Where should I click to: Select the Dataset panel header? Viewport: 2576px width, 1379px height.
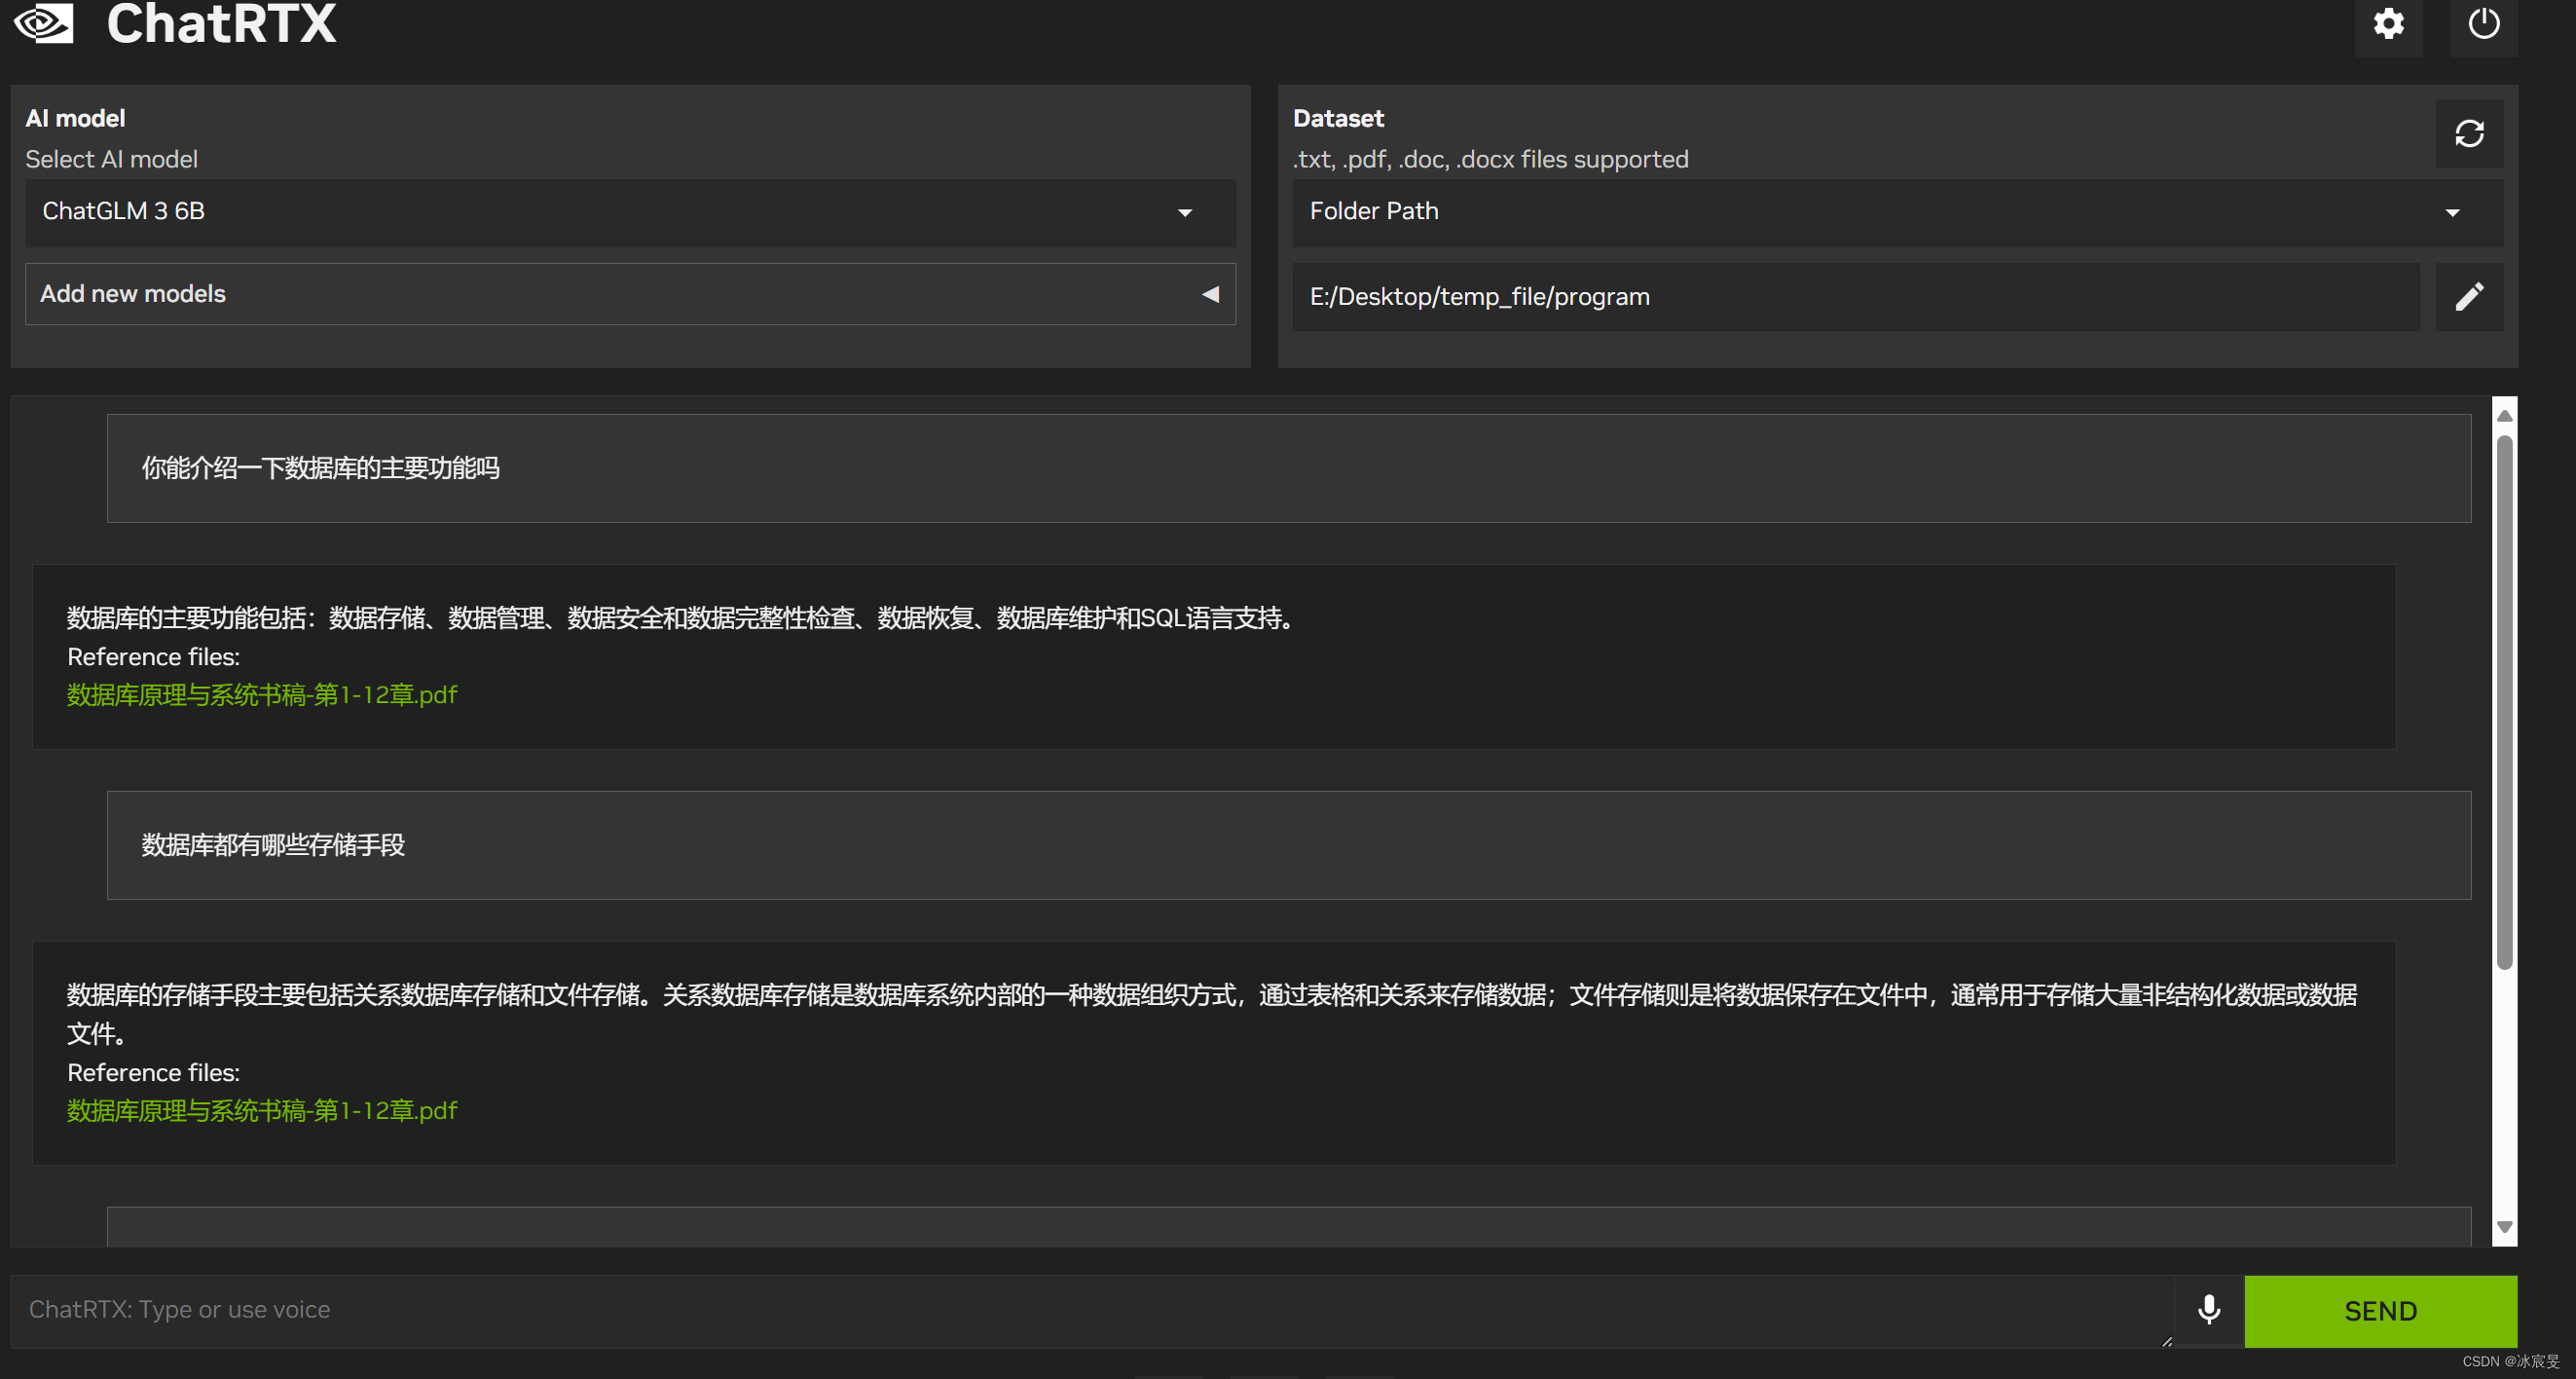pyautogui.click(x=1338, y=117)
